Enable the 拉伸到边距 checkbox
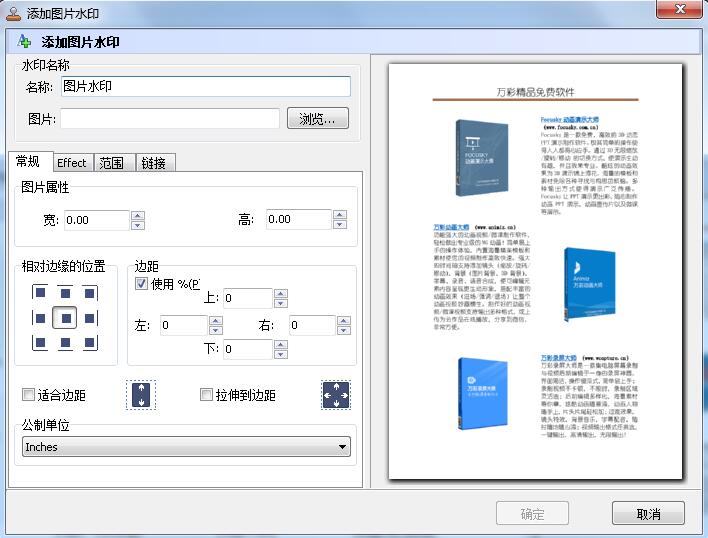708x538 pixels. click(x=207, y=395)
